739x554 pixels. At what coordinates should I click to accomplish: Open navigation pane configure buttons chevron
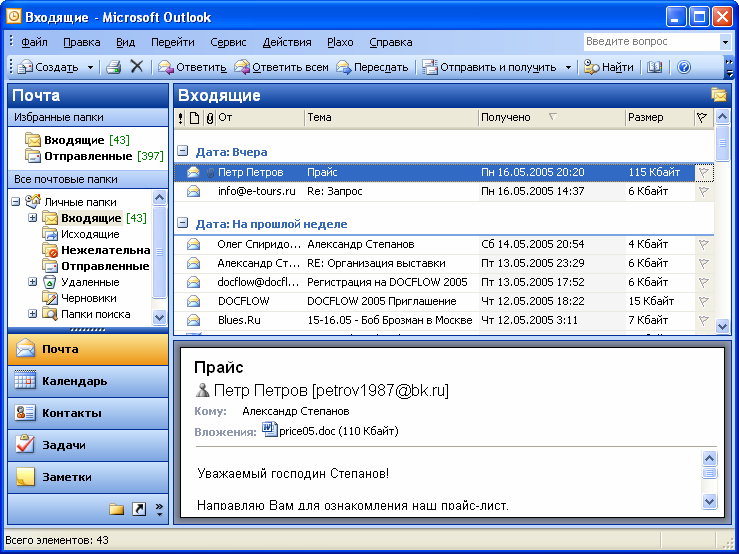pyautogui.click(x=159, y=509)
